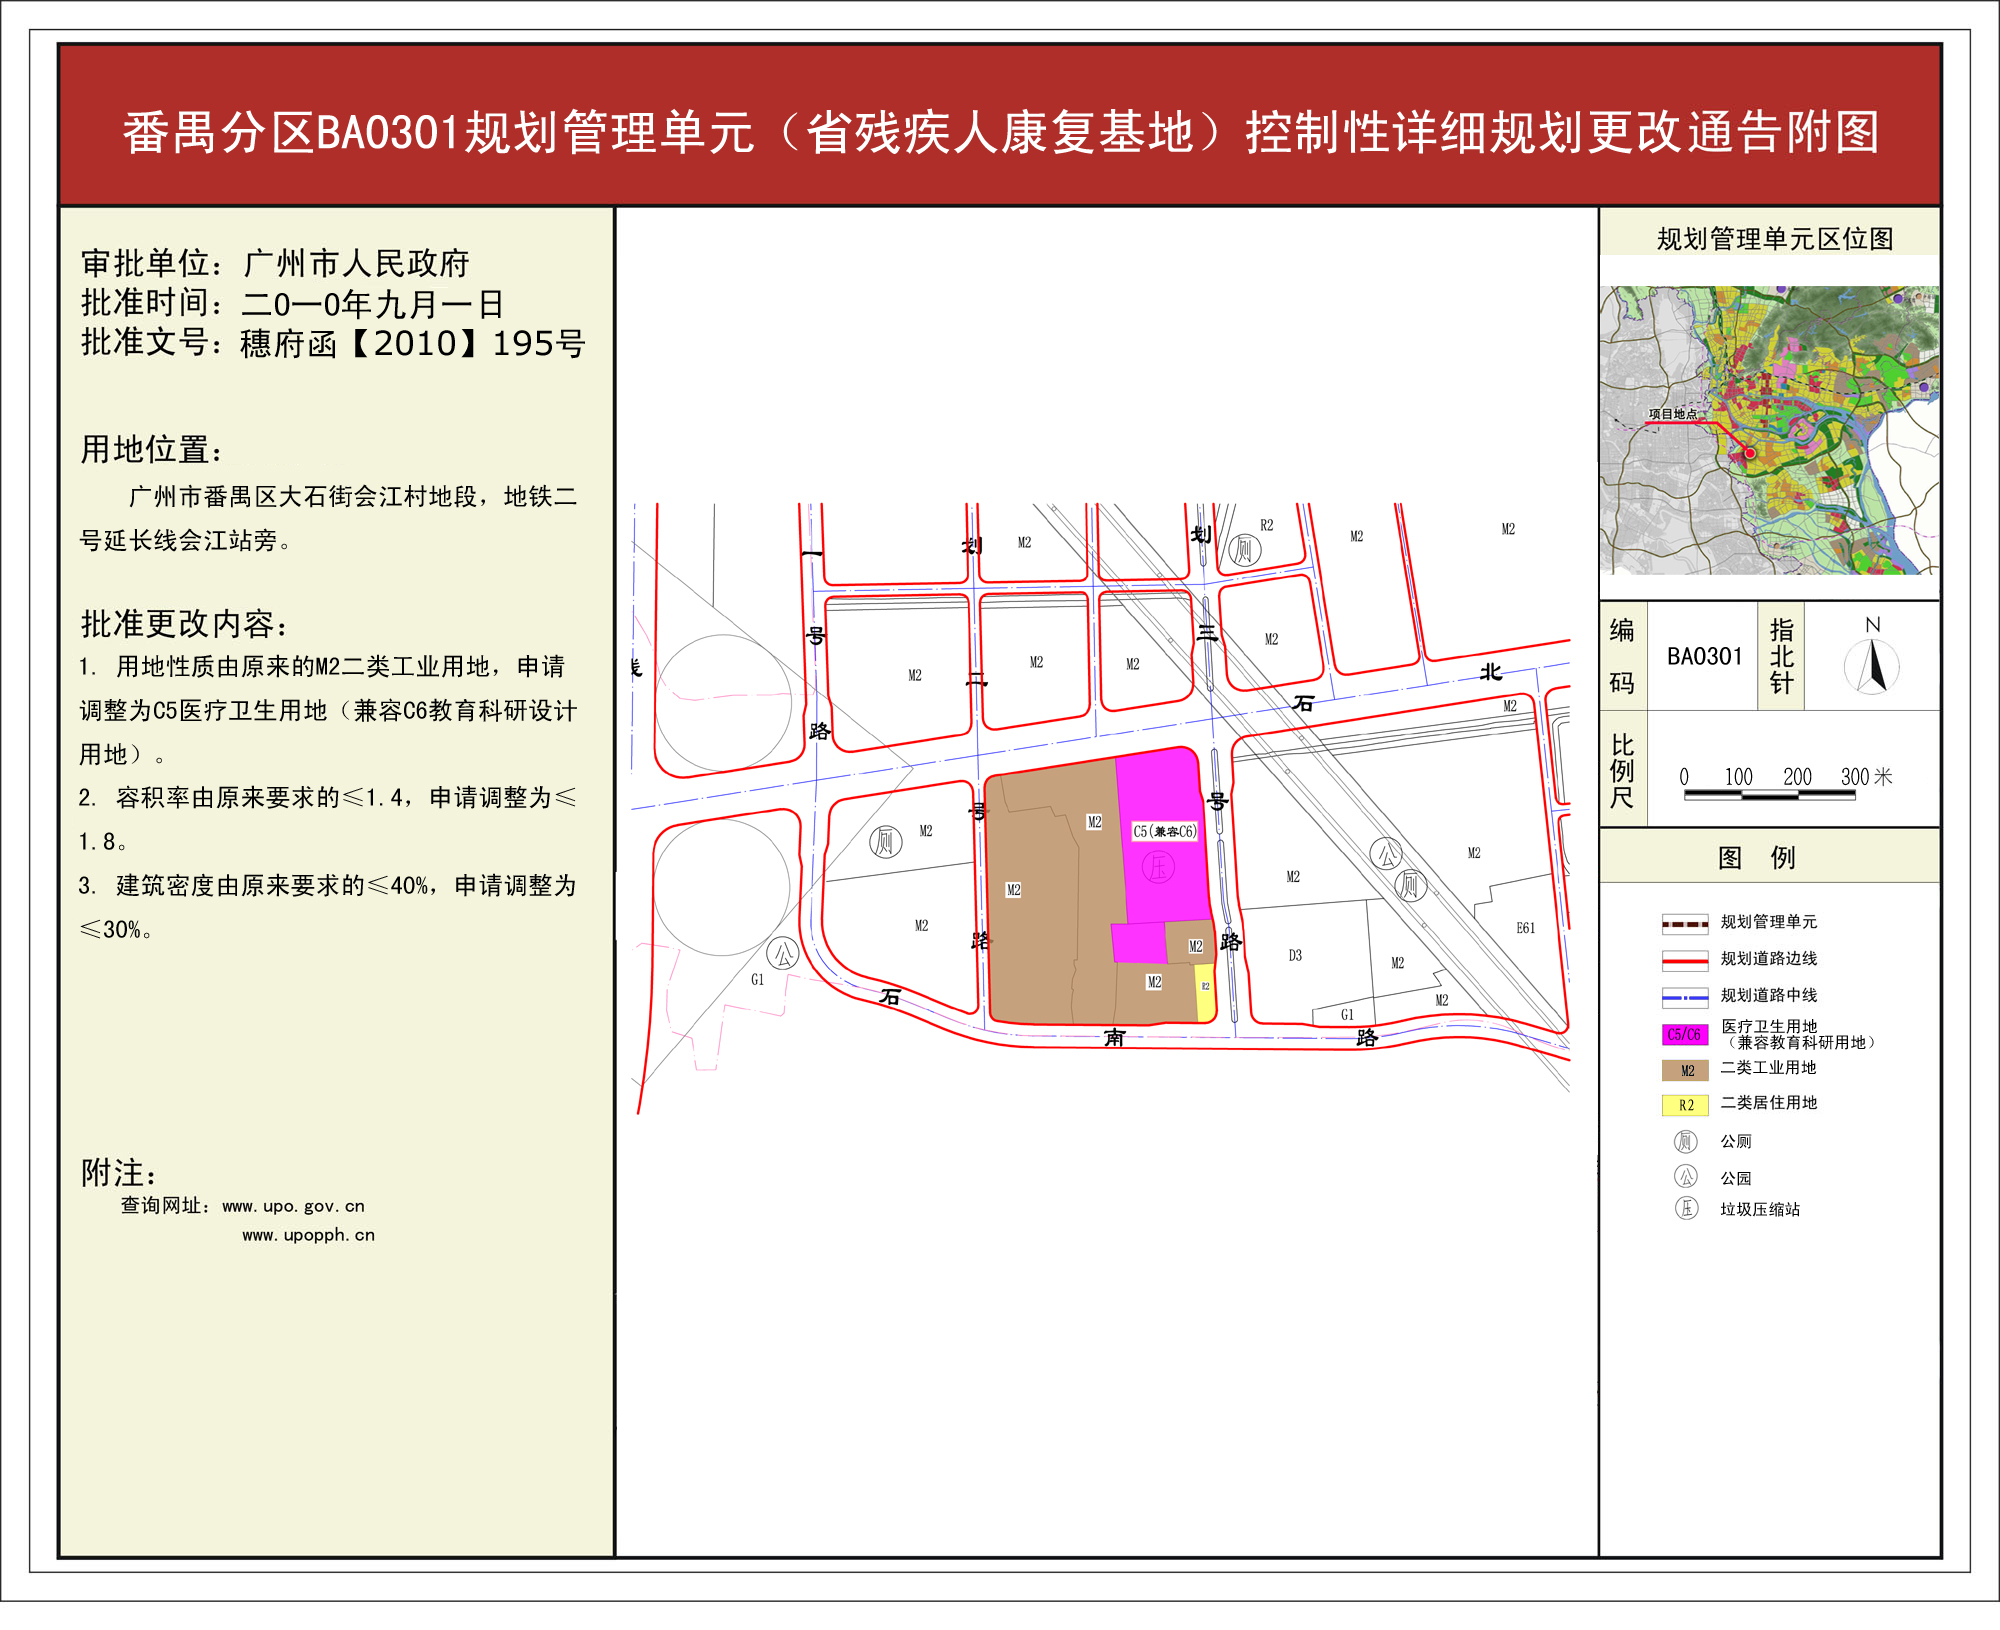Click the small yellow R2 parcel on map
2000x1630 pixels.
tap(1205, 992)
